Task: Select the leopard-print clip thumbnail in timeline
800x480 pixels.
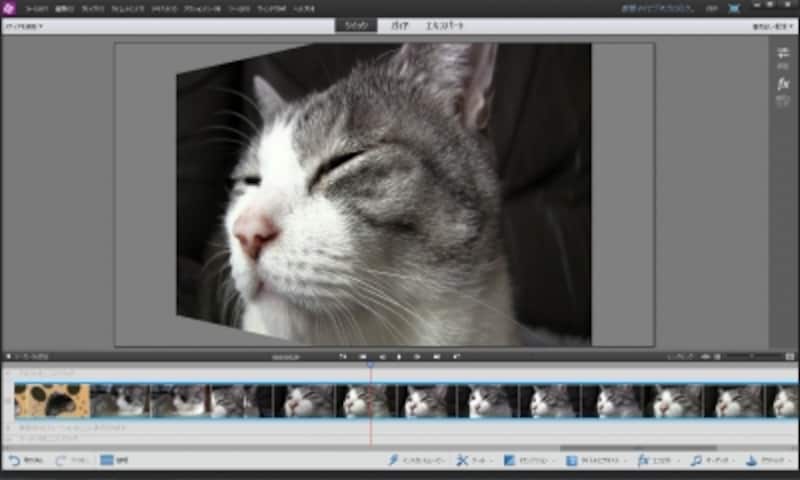Action: click(x=52, y=400)
